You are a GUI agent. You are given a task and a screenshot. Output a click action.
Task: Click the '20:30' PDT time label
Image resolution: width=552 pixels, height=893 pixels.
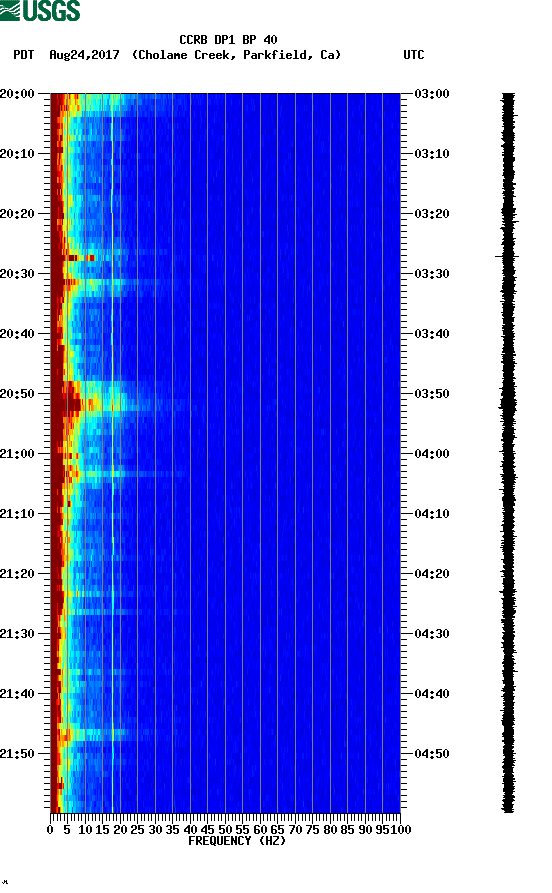17,273
